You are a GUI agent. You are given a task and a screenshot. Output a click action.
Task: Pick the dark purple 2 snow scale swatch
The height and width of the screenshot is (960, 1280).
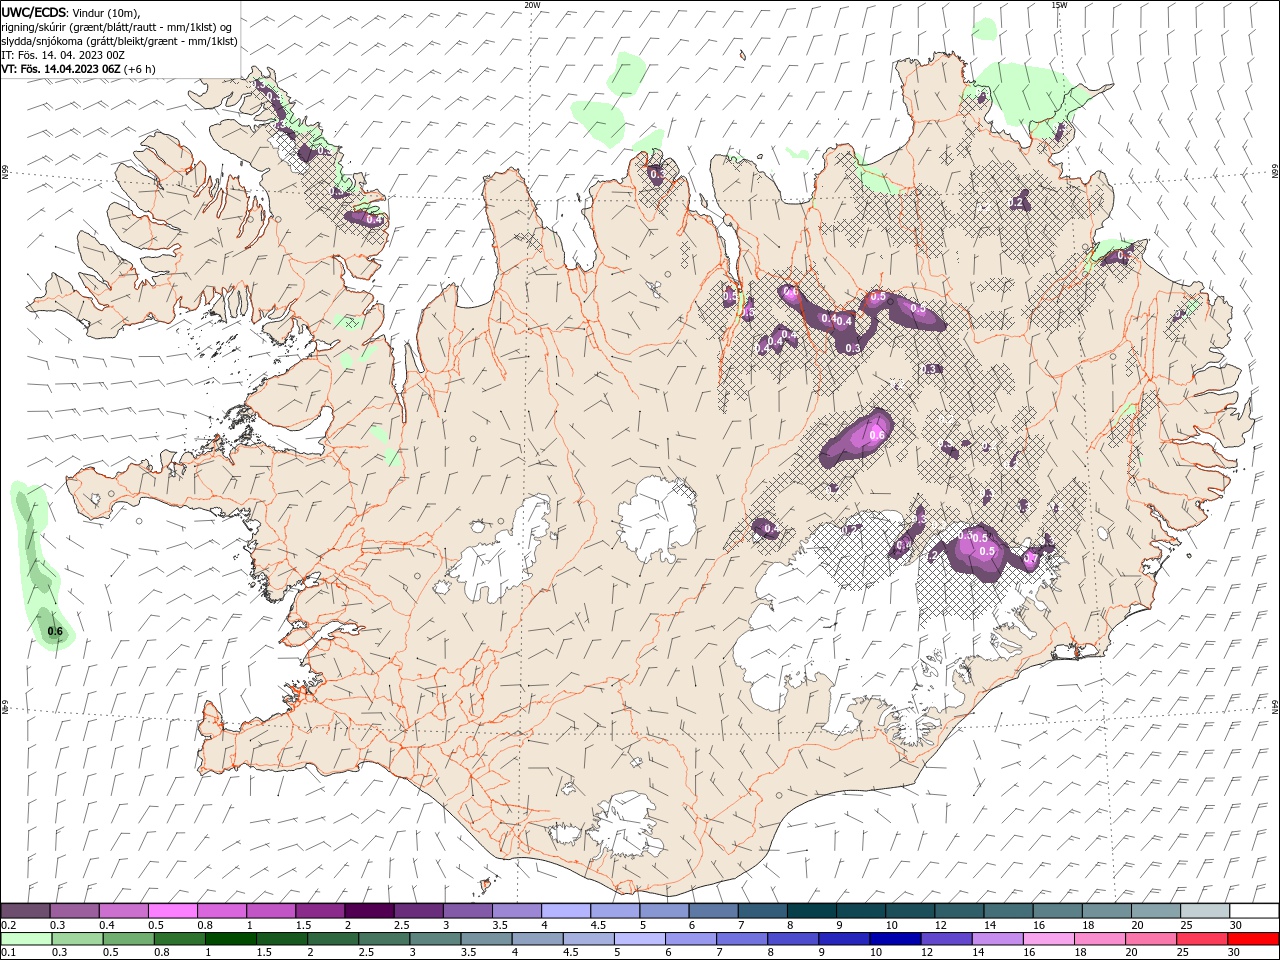[x=370, y=911]
